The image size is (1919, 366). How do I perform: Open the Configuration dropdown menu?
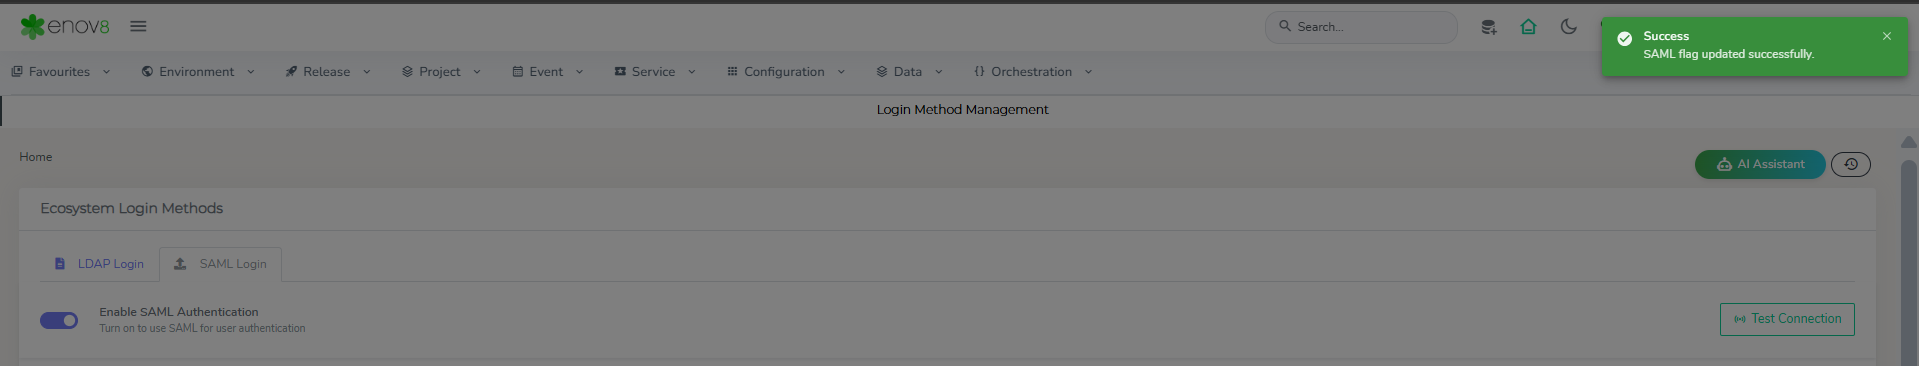(786, 72)
